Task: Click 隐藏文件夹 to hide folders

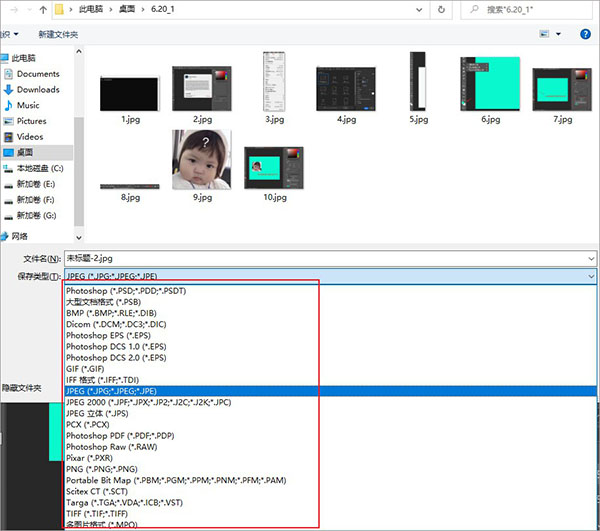Action: coord(21,388)
